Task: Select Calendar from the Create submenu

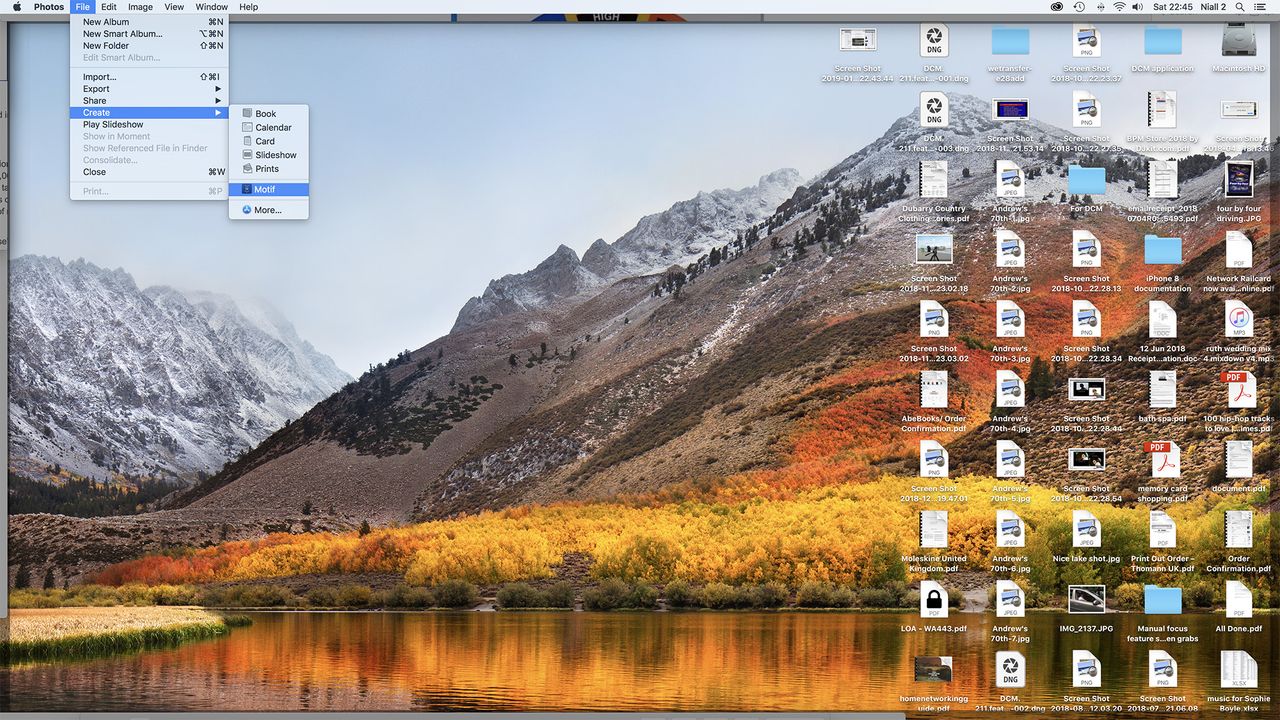Action: (x=268, y=128)
